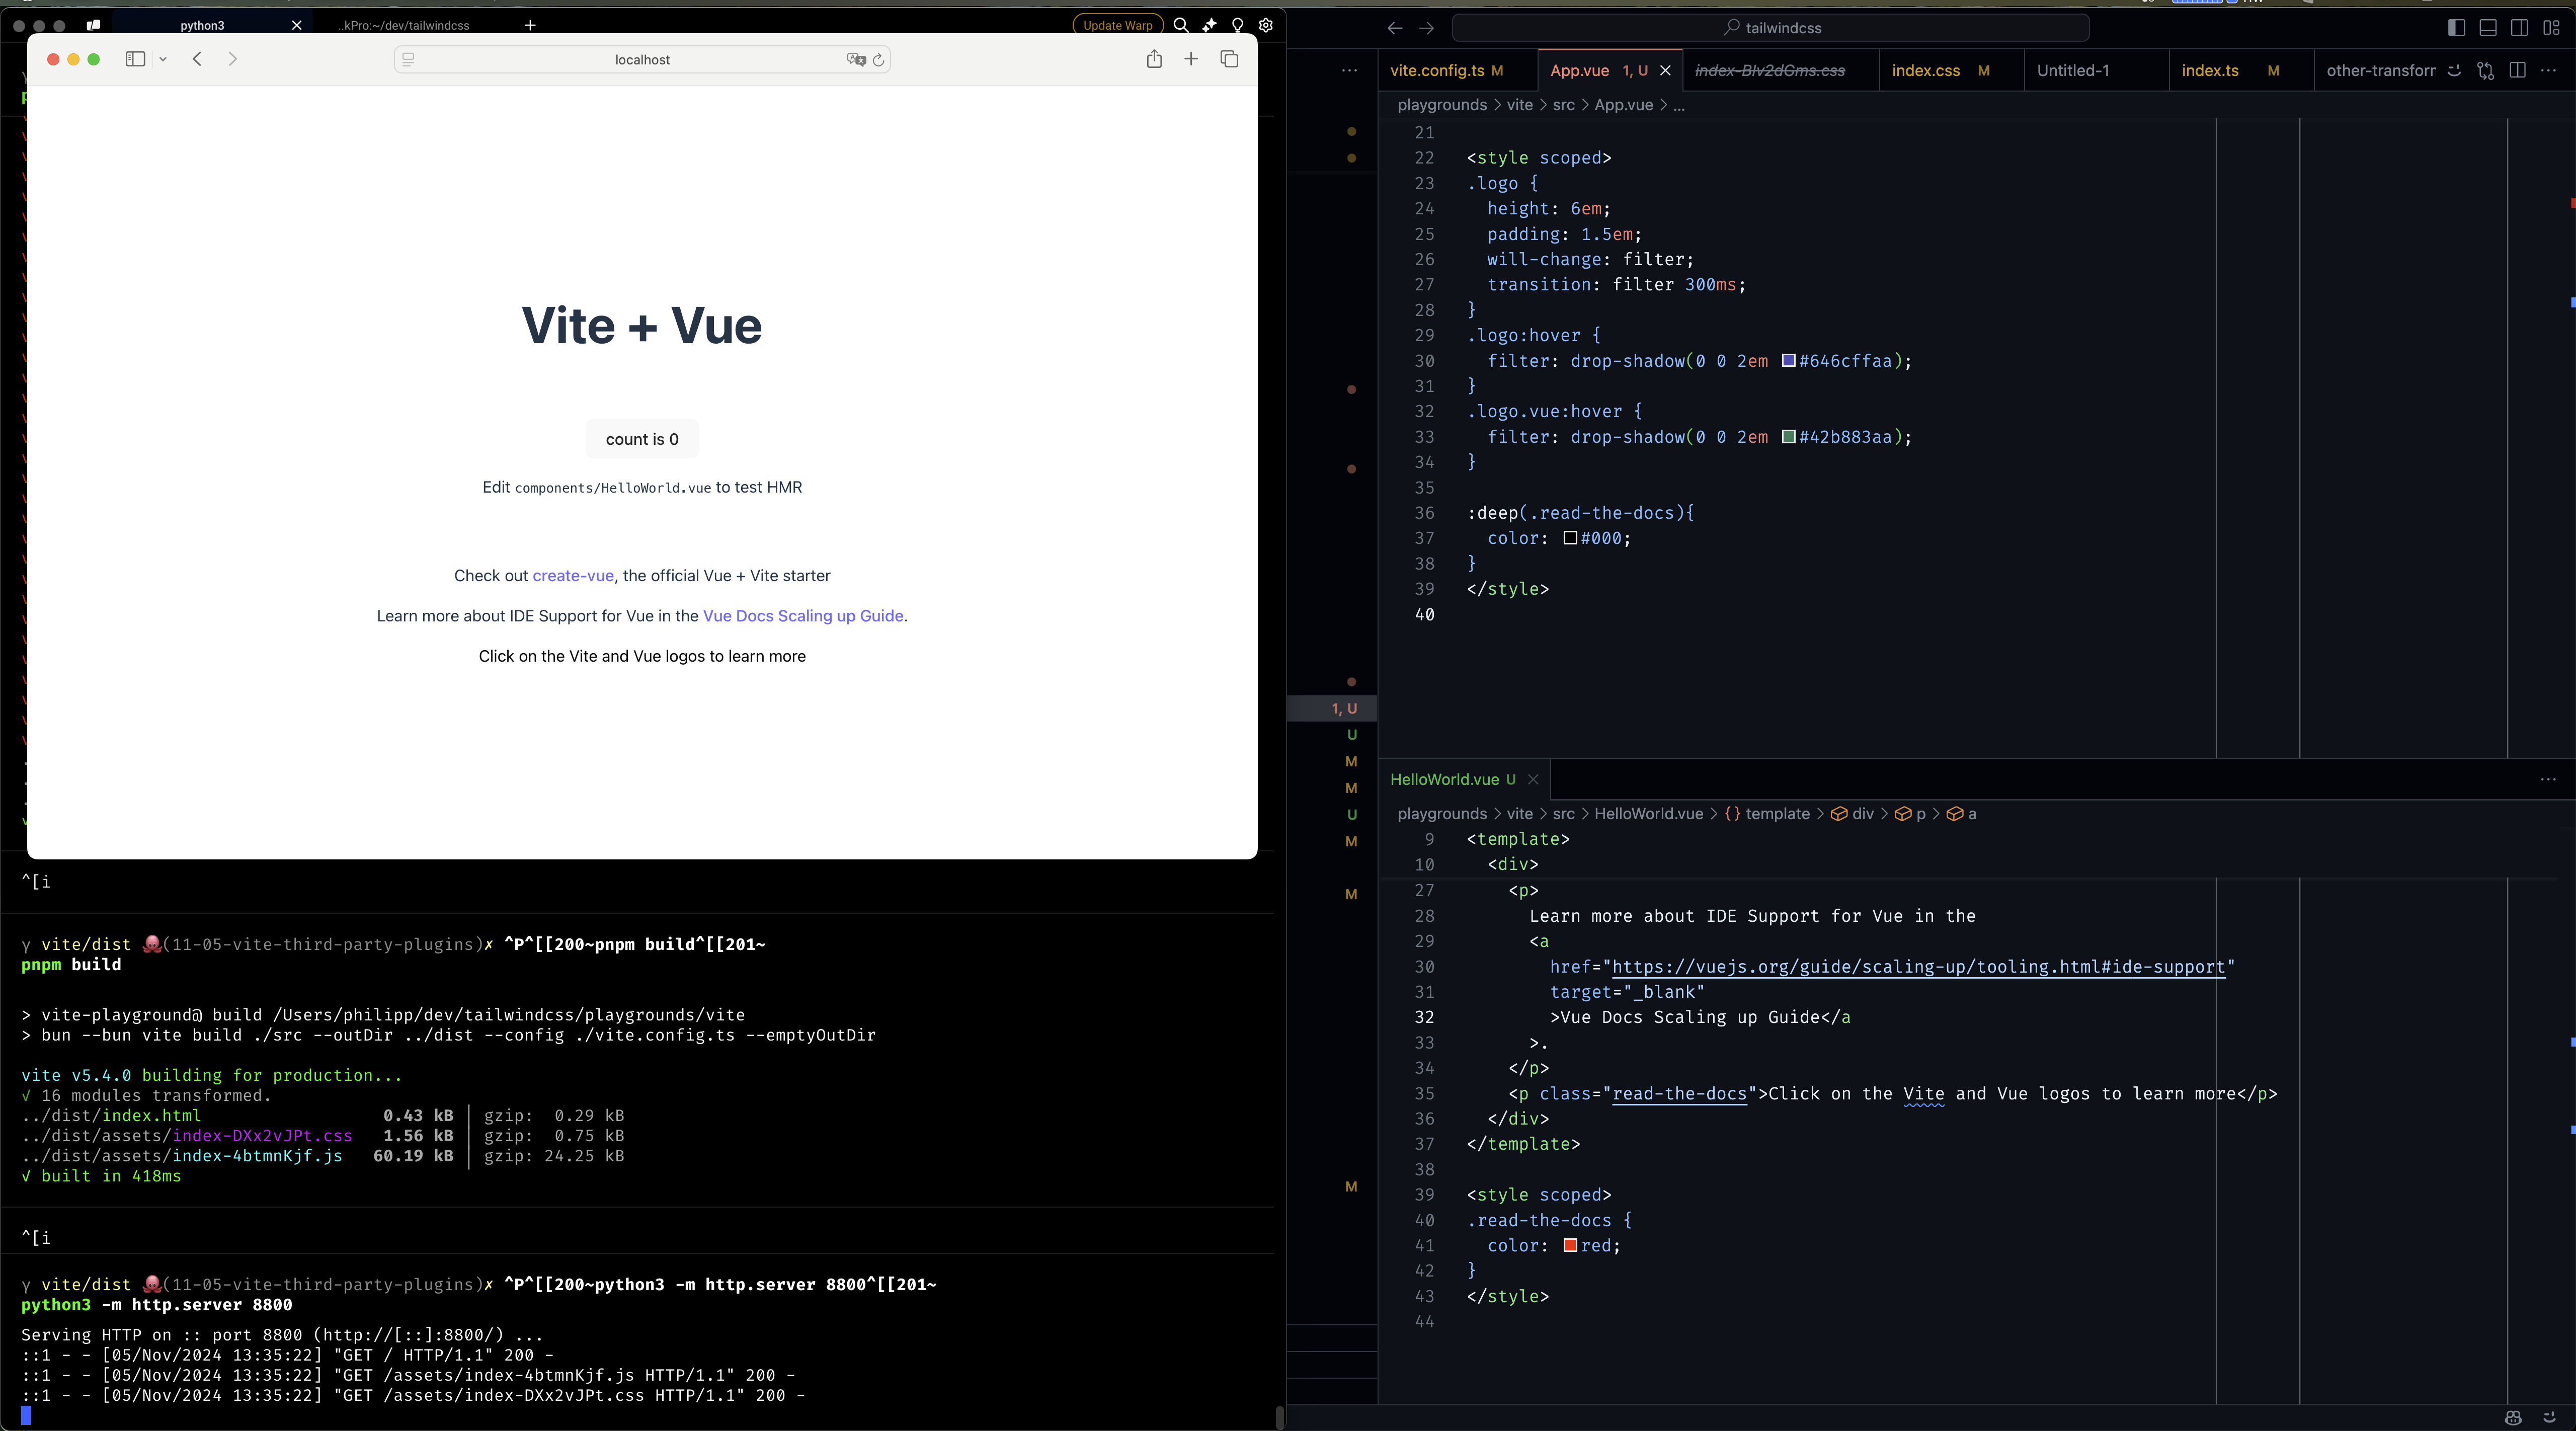
Task: Open VS Code sidebar overflow ellipsis
Action: coord(1350,70)
